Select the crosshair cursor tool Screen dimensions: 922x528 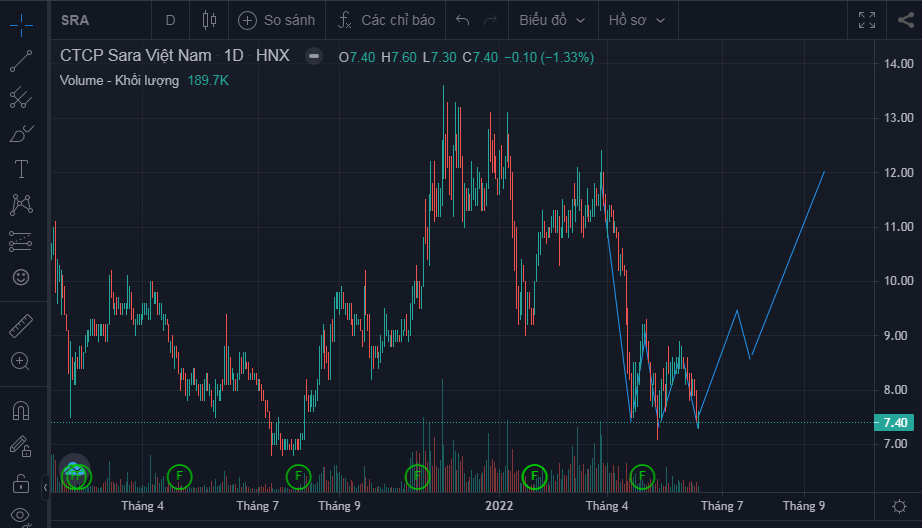point(20,21)
